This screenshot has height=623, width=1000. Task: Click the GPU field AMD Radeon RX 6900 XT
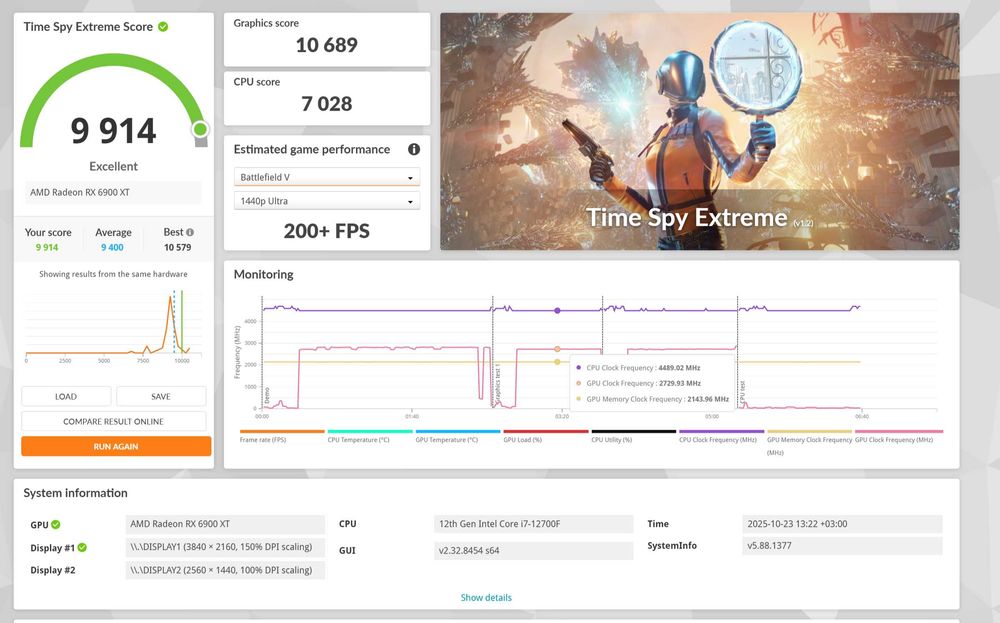(225, 524)
